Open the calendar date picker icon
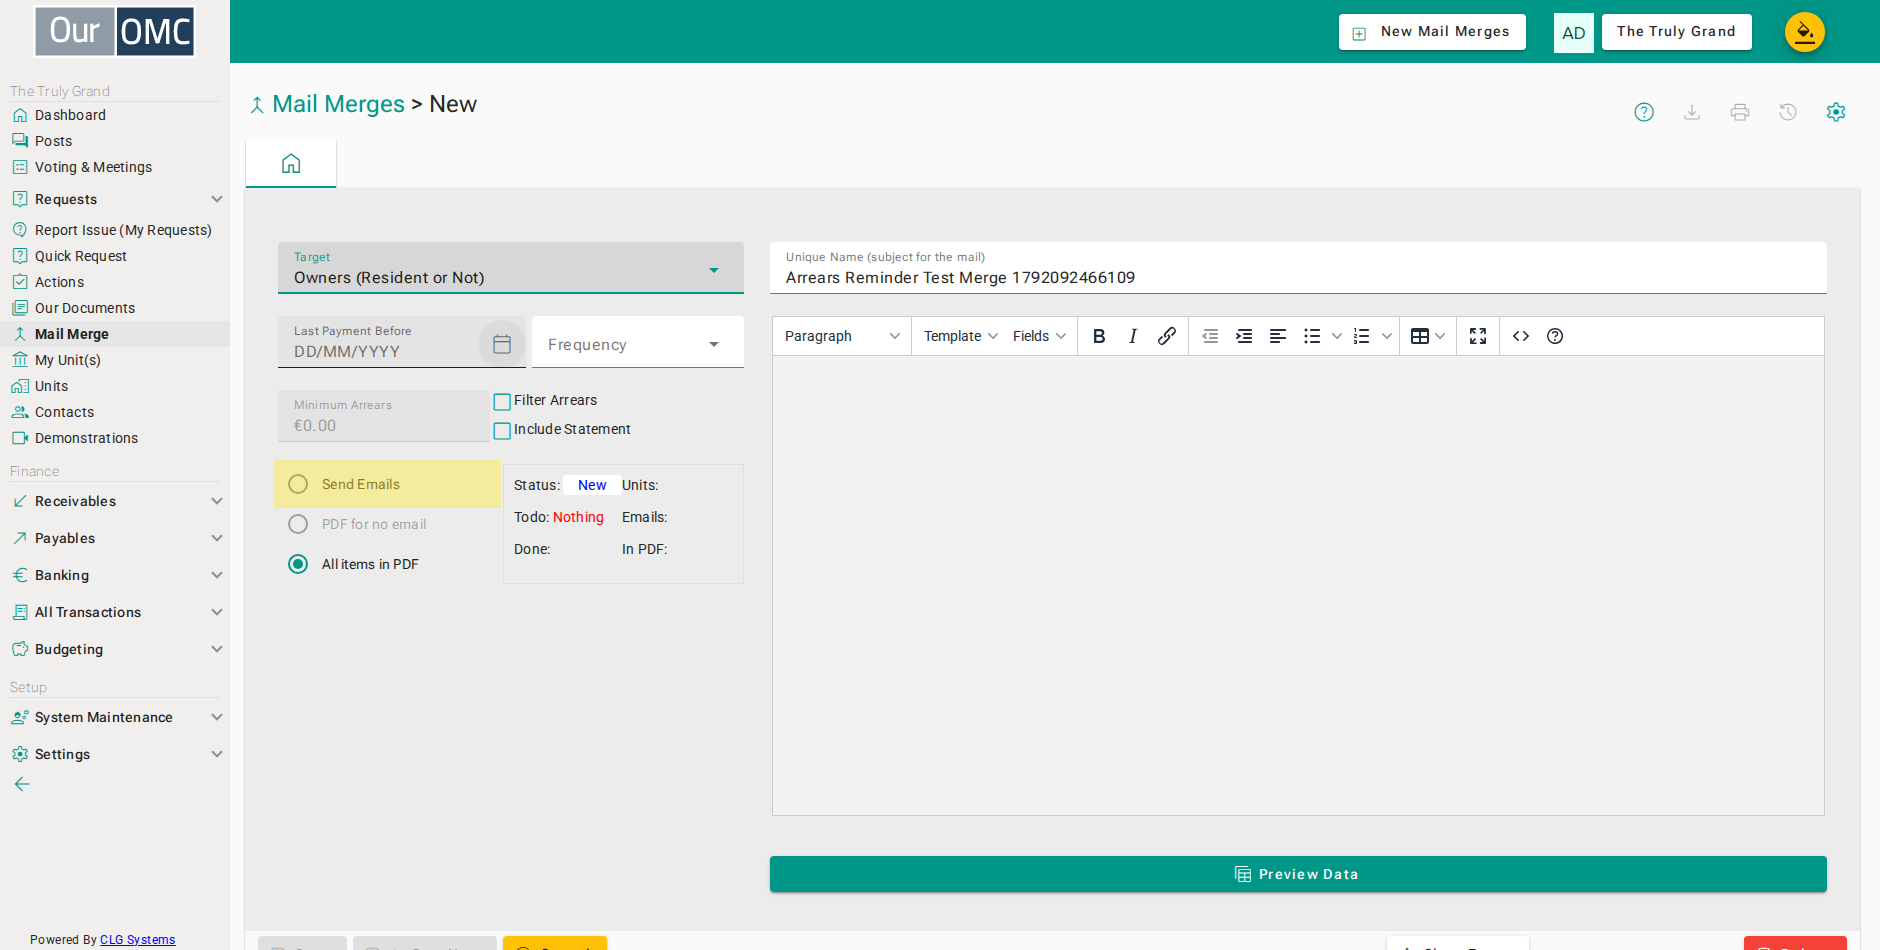 tap(502, 344)
